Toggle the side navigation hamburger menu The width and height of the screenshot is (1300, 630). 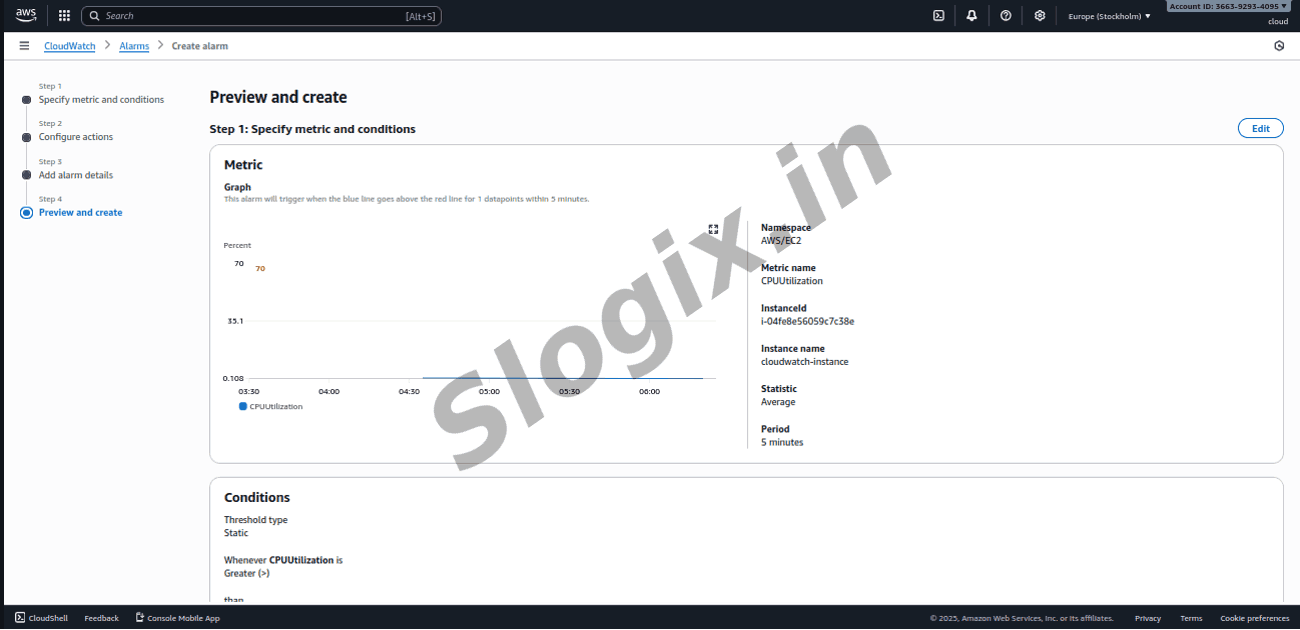pos(24,46)
